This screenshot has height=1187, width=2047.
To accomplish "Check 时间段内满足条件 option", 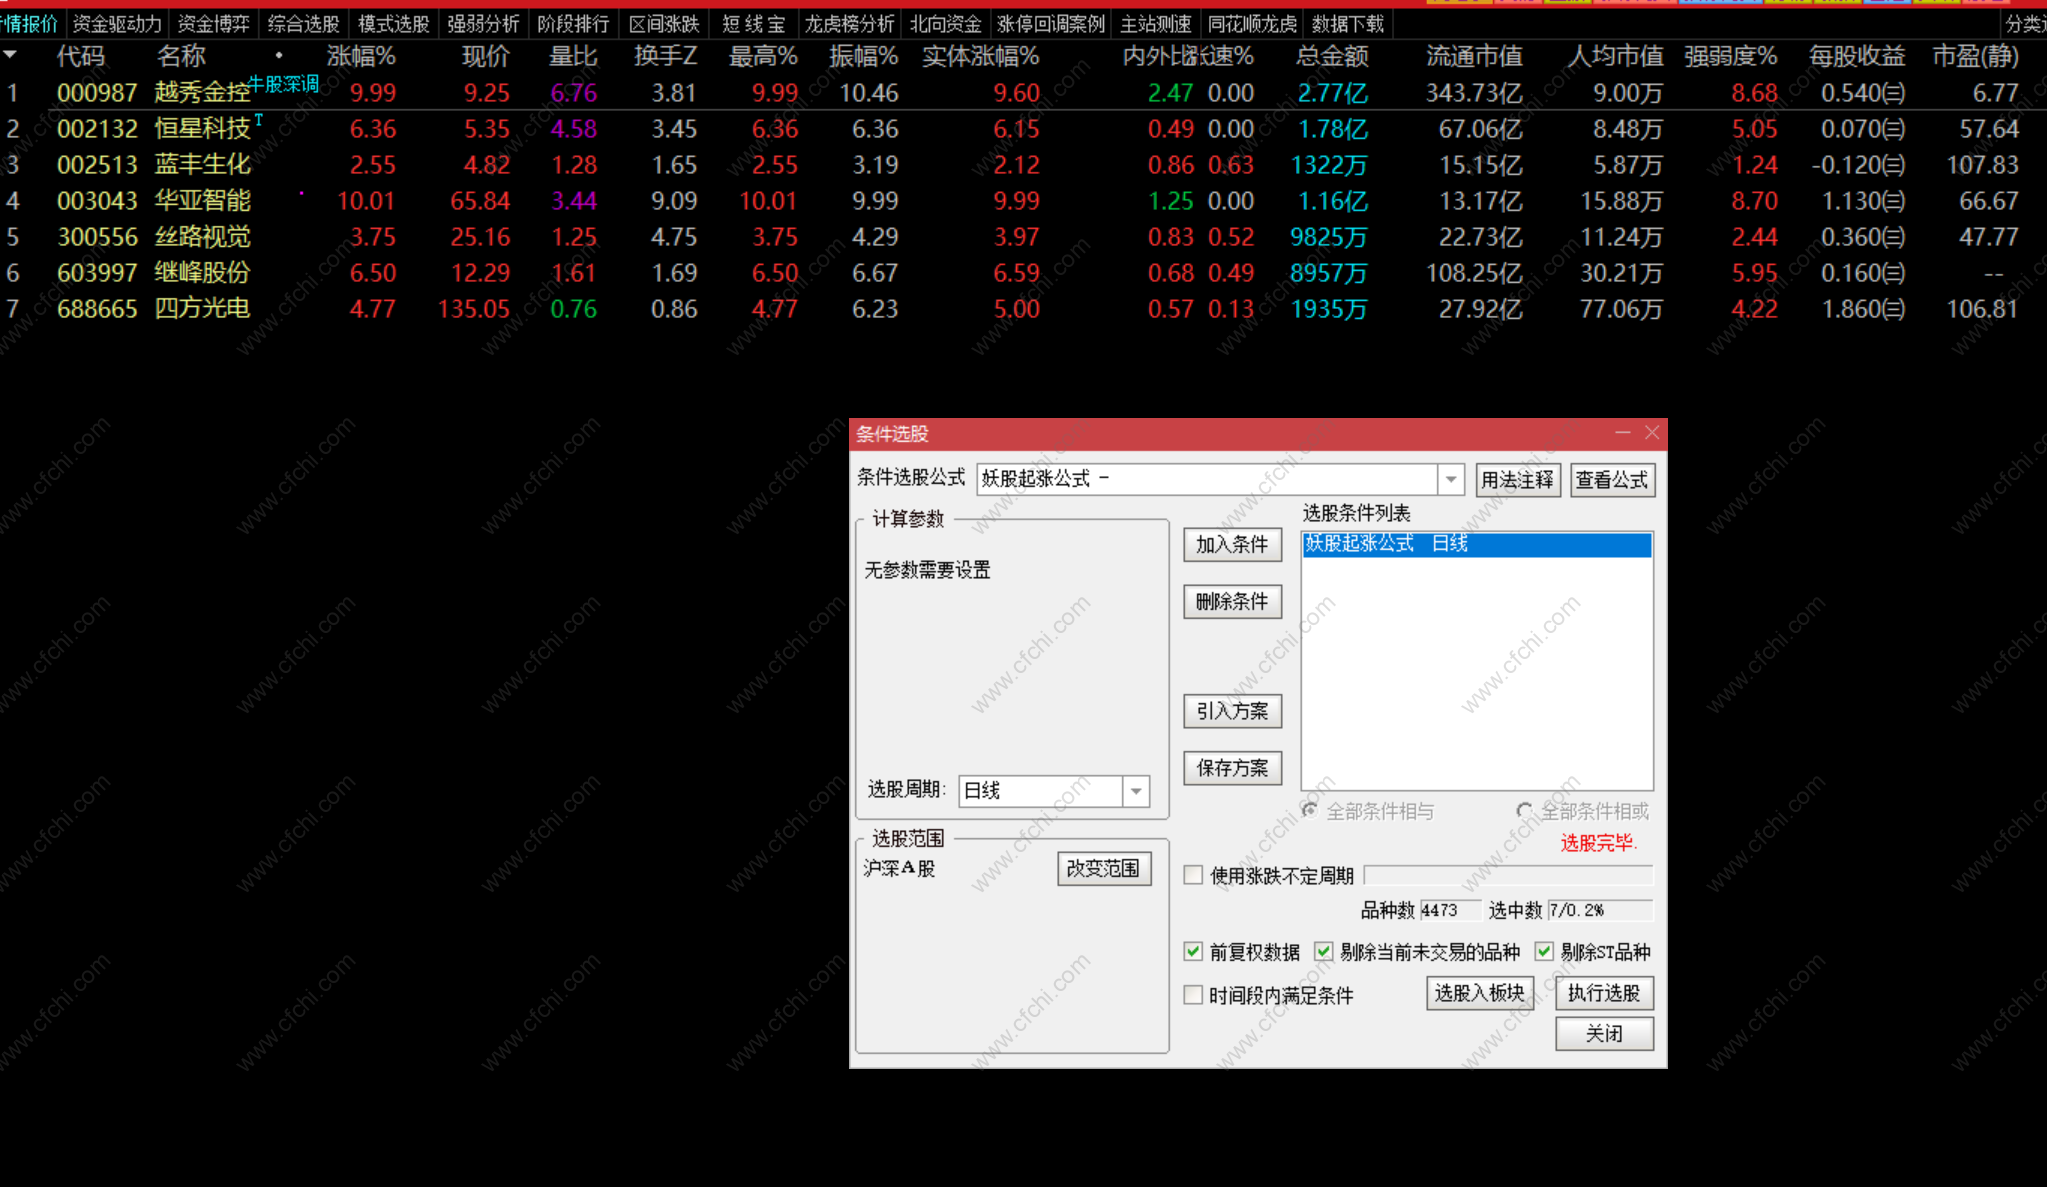I will coord(1193,994).
